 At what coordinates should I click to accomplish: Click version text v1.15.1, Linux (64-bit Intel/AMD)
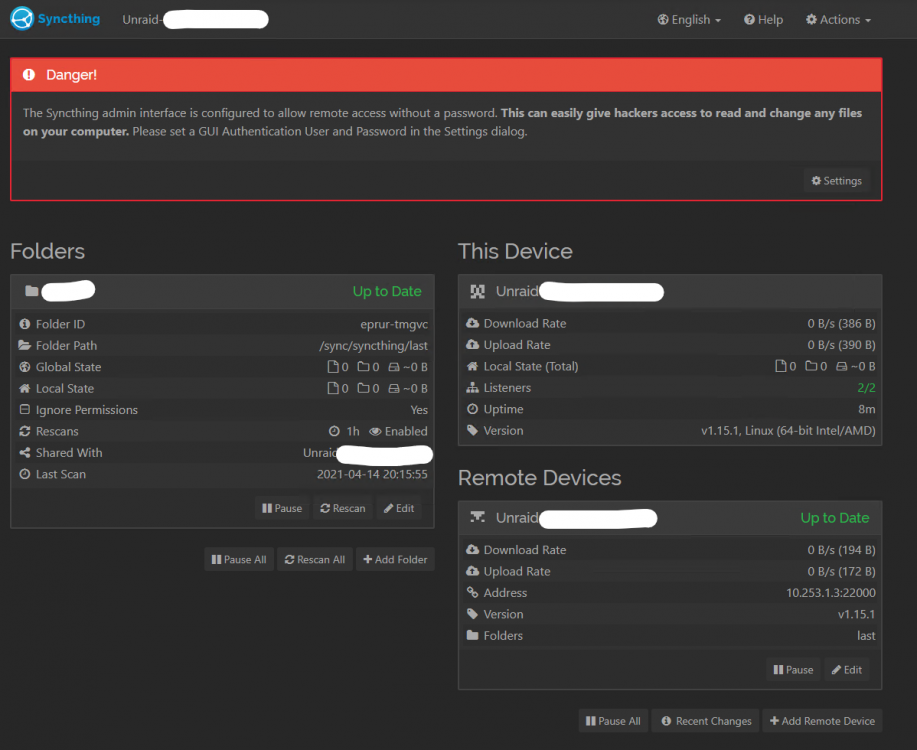(x=788, y=431)
